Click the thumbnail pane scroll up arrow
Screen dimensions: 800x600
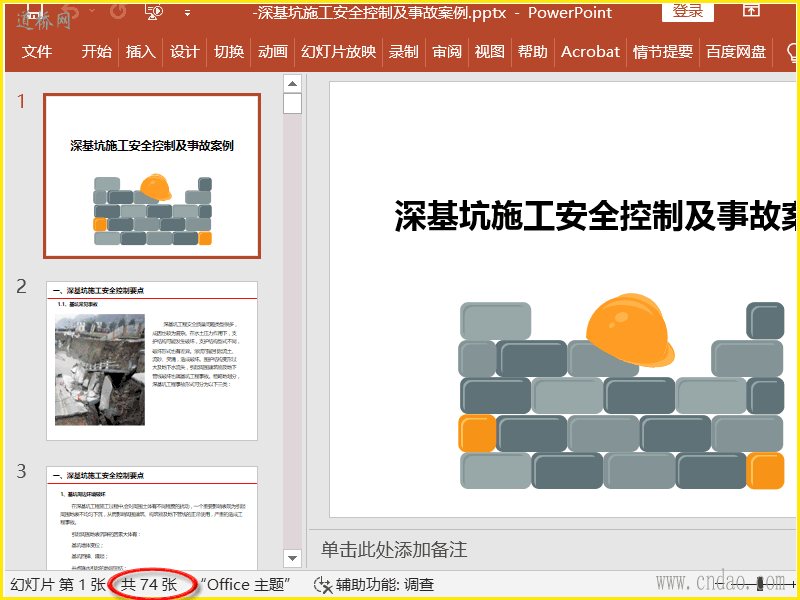292,83
